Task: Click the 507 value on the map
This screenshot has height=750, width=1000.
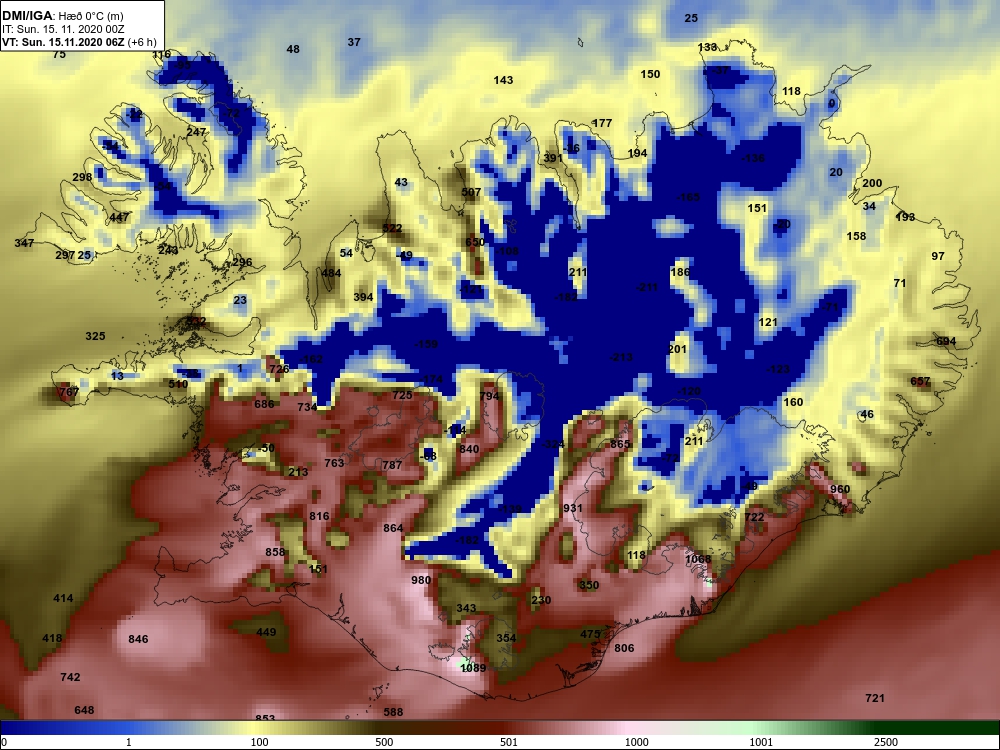Action: pyautogui.click(x=471, y=191)
